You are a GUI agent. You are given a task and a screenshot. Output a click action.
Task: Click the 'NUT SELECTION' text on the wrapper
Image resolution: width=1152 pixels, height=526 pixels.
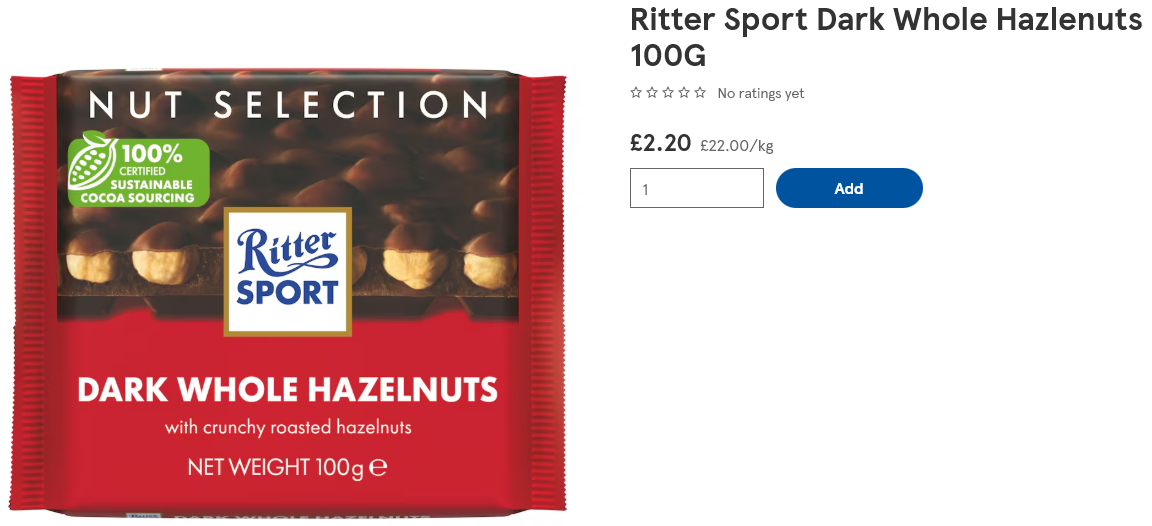tap(288, 105)
